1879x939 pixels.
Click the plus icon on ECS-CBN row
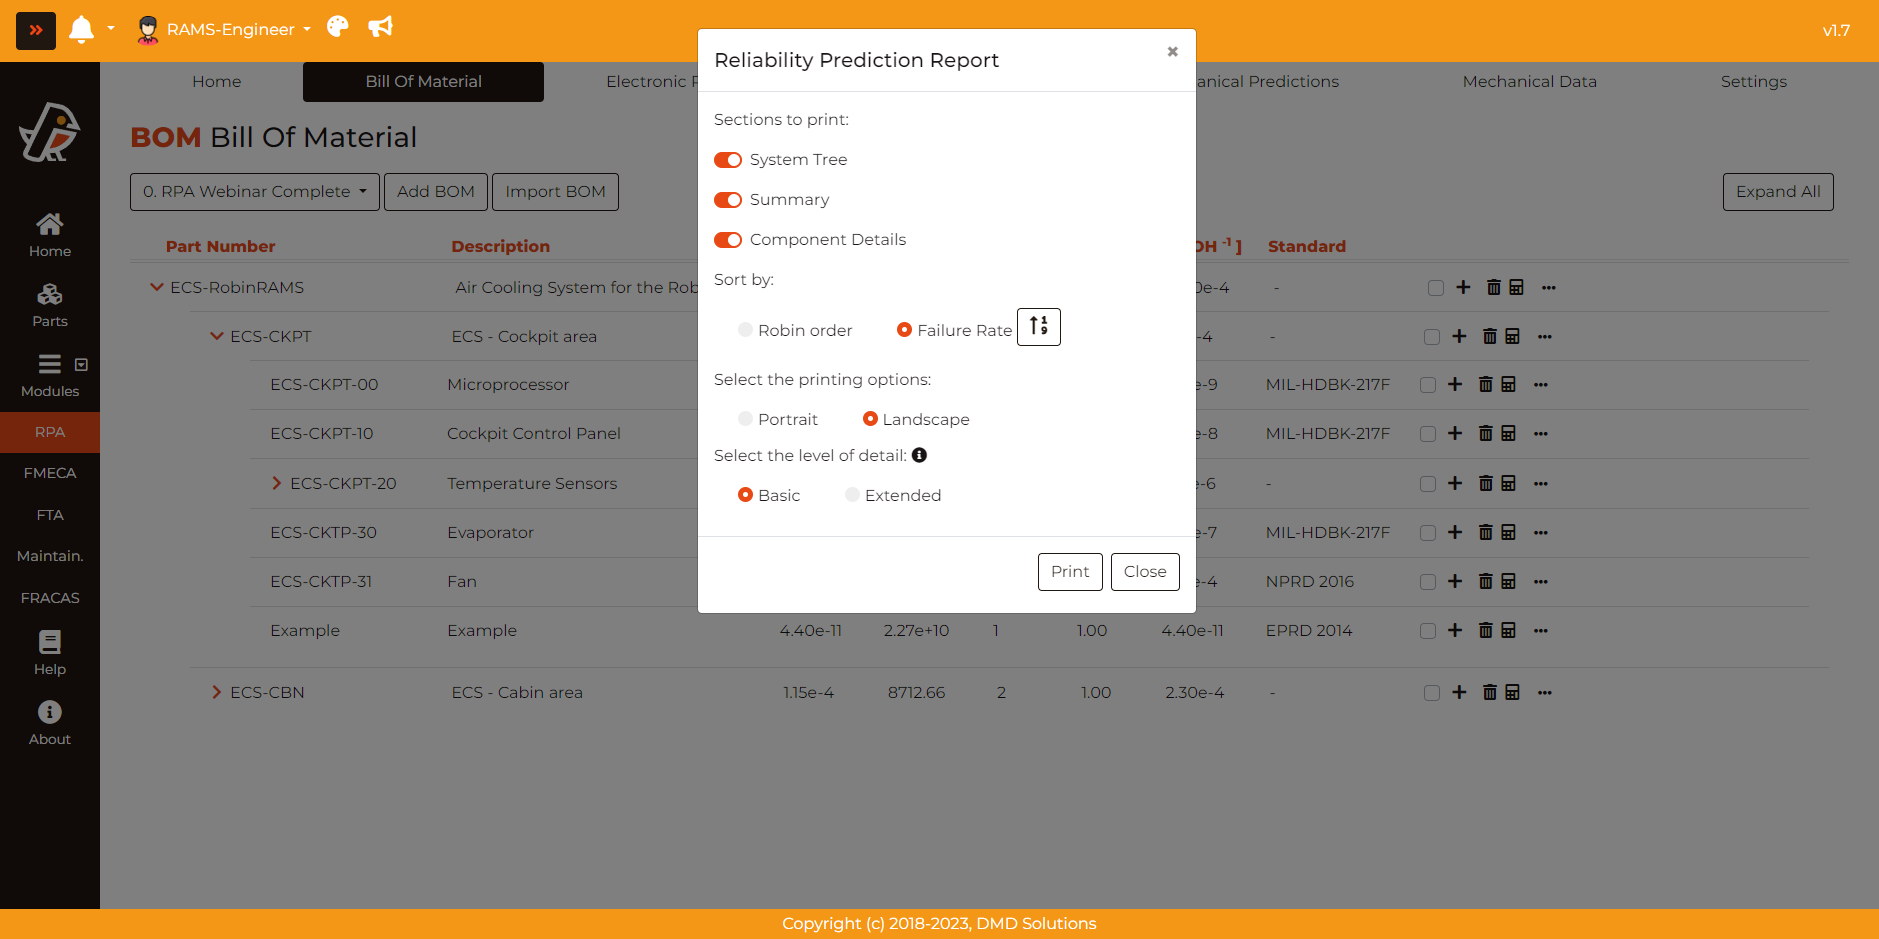pyautogui.click(x=1459, y=692)
